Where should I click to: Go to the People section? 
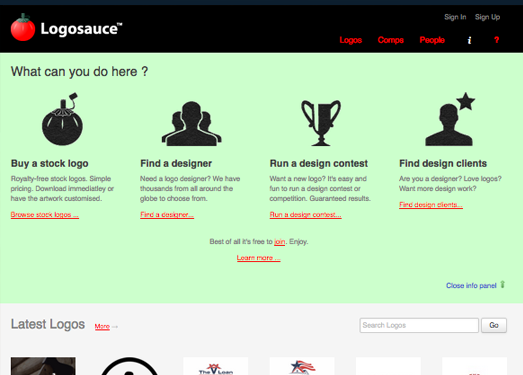(x=432, y=40)
